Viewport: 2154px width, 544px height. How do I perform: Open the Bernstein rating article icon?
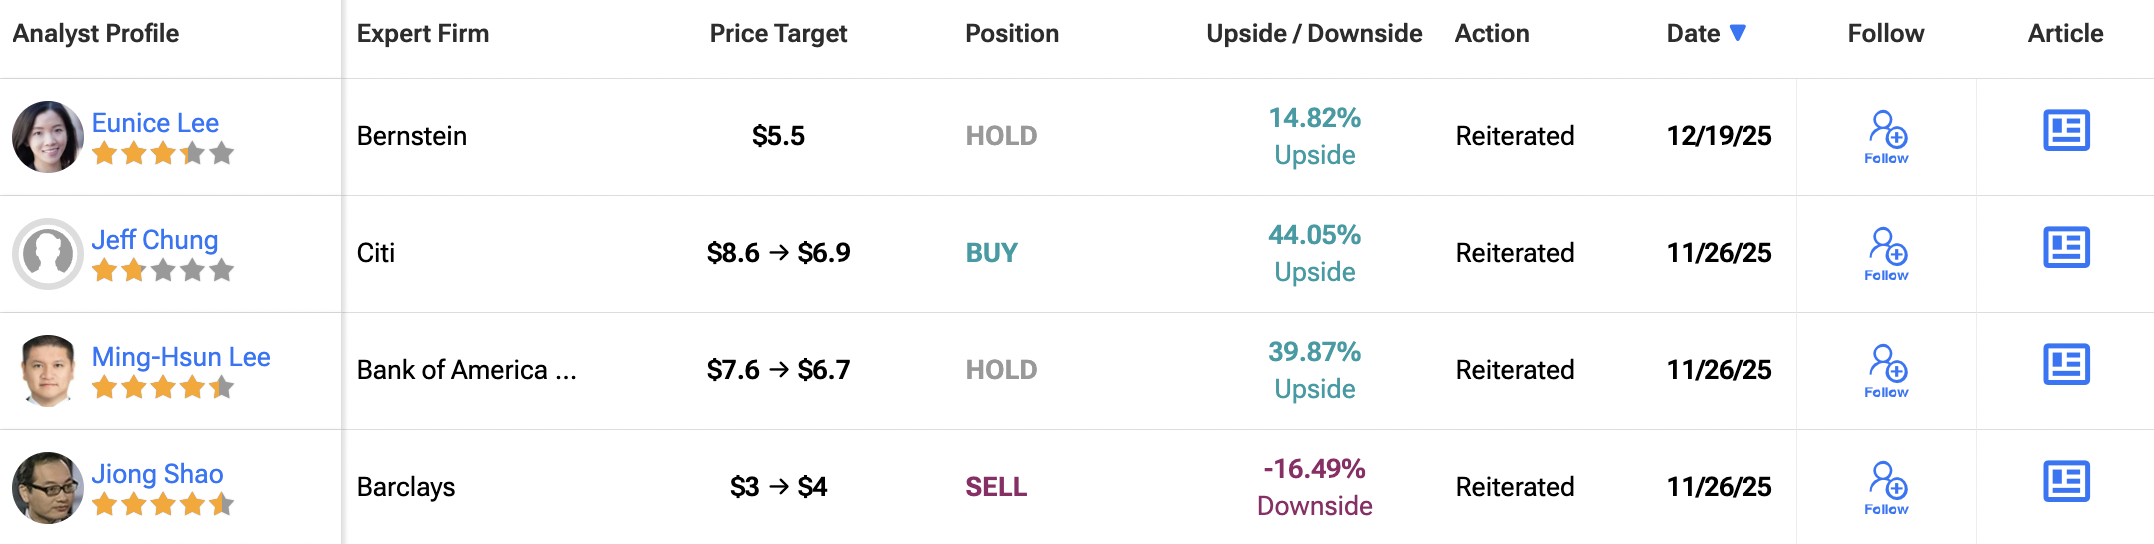point(2066,131)
